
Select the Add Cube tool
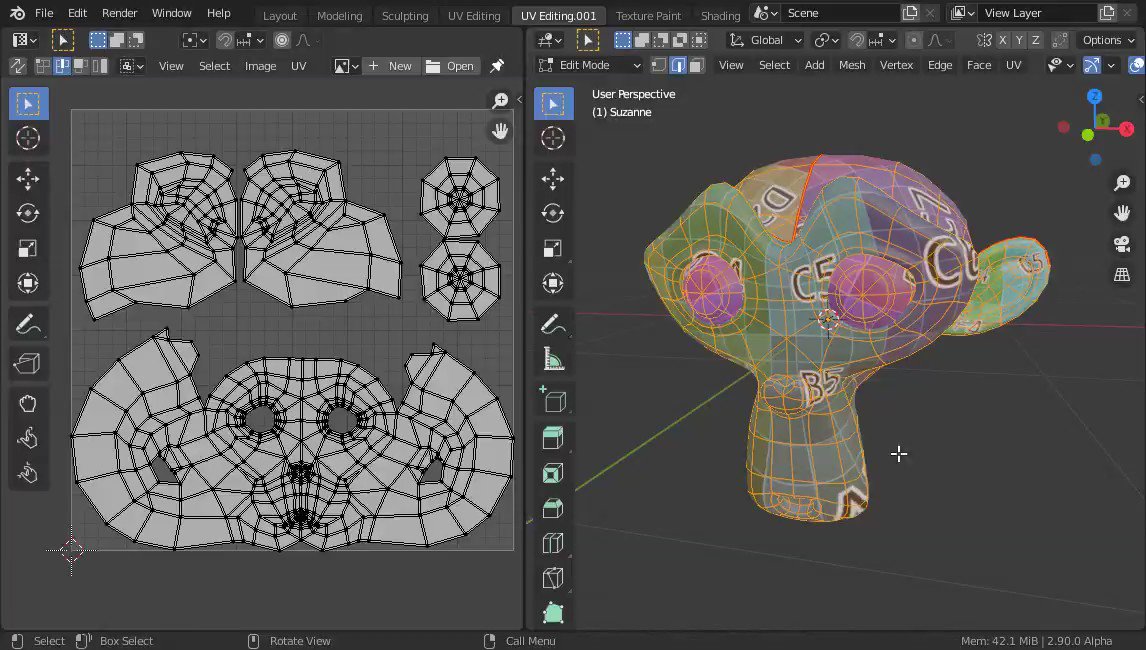point(553,400)
